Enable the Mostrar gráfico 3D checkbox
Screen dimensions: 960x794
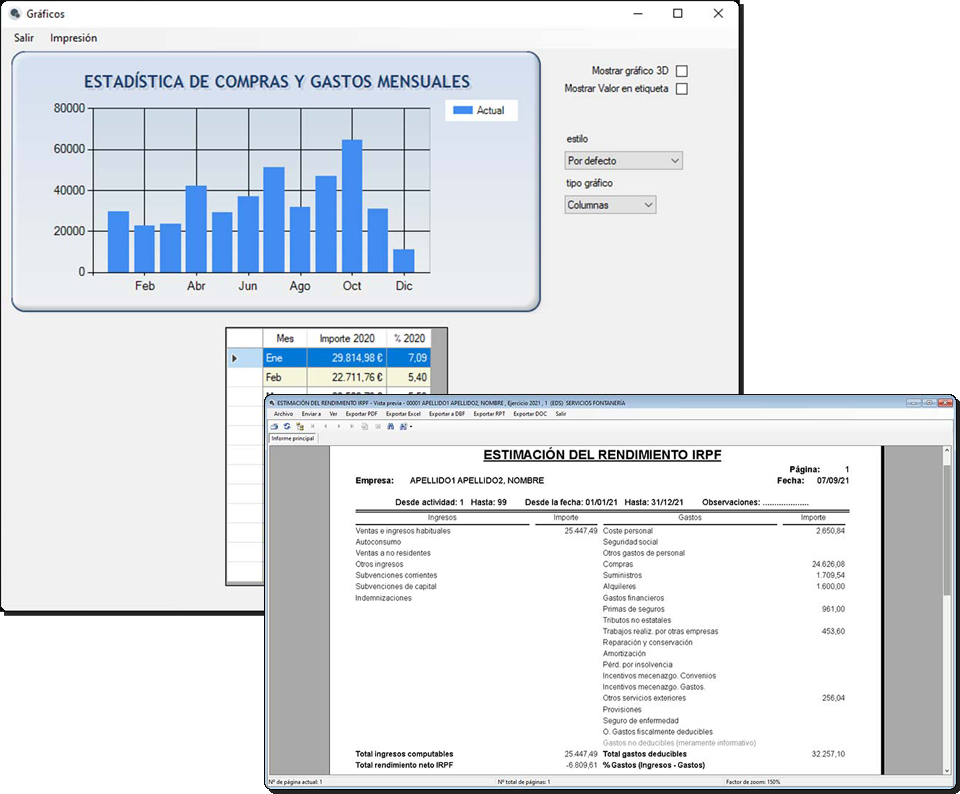click(681, 71)
